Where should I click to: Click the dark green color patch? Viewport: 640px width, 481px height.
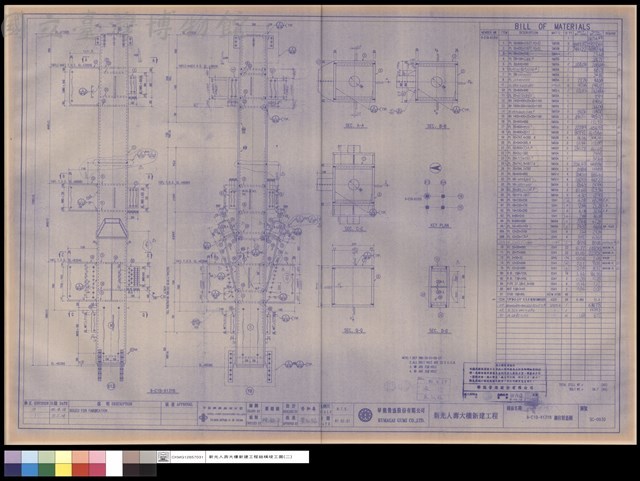[x=47, y=470]
